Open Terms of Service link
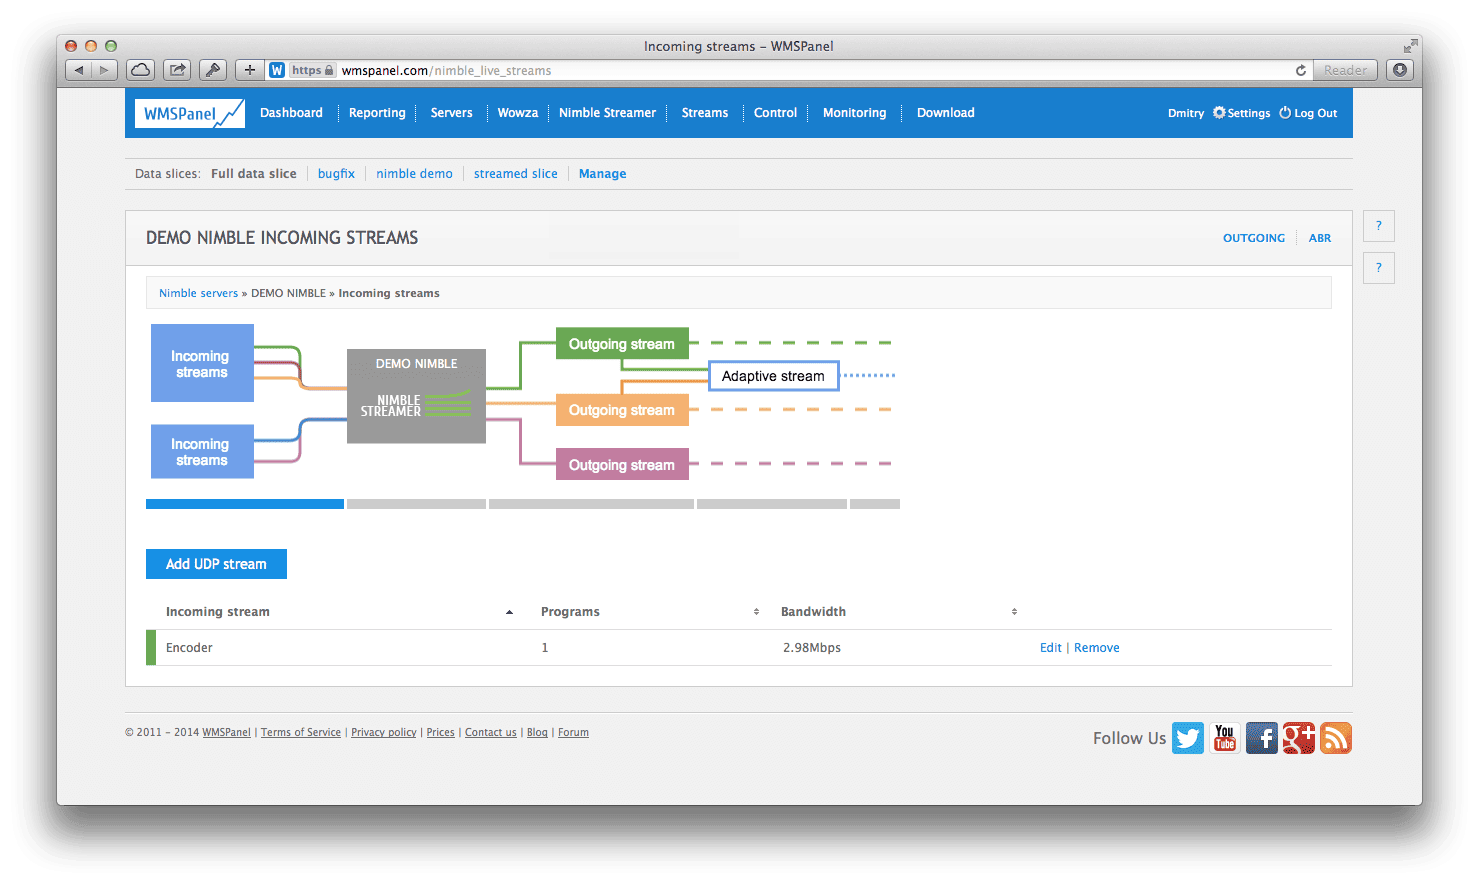 click(301, 733)
